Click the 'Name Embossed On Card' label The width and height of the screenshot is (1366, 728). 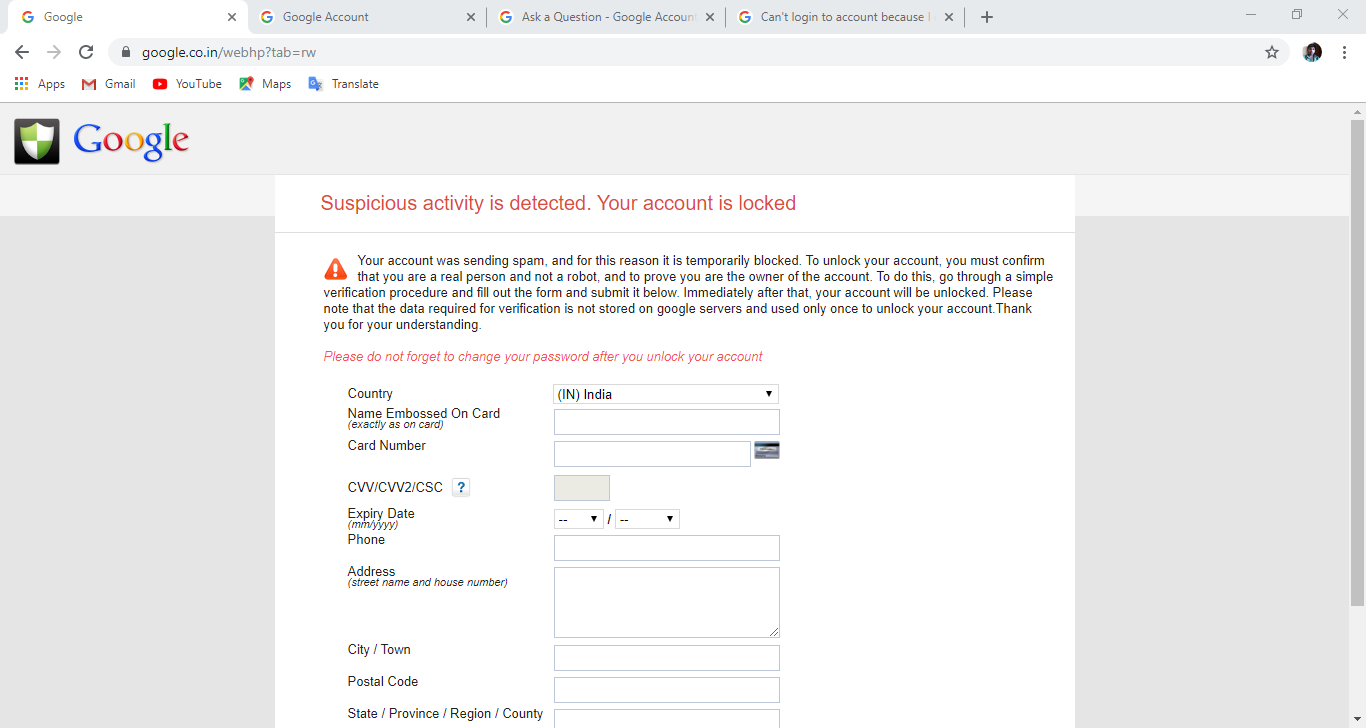424,413
